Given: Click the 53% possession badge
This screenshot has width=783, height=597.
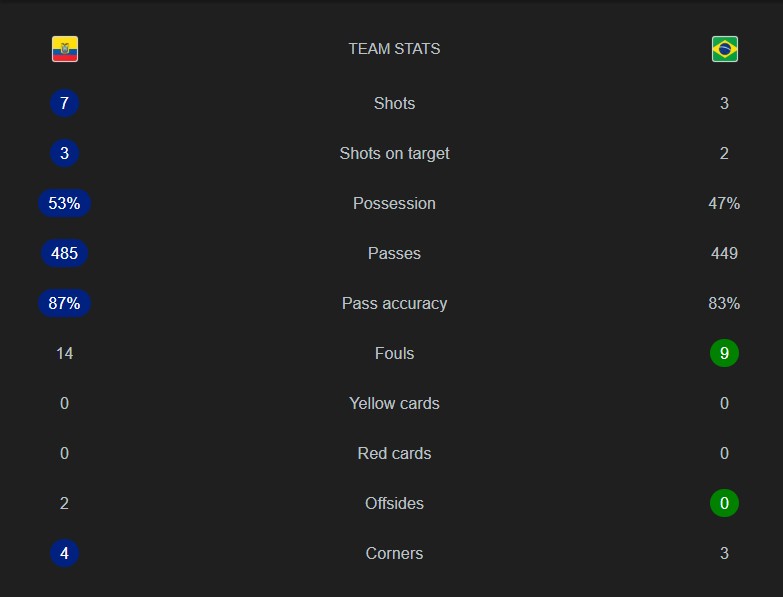Looking at the screenshot, I should 64,203.
